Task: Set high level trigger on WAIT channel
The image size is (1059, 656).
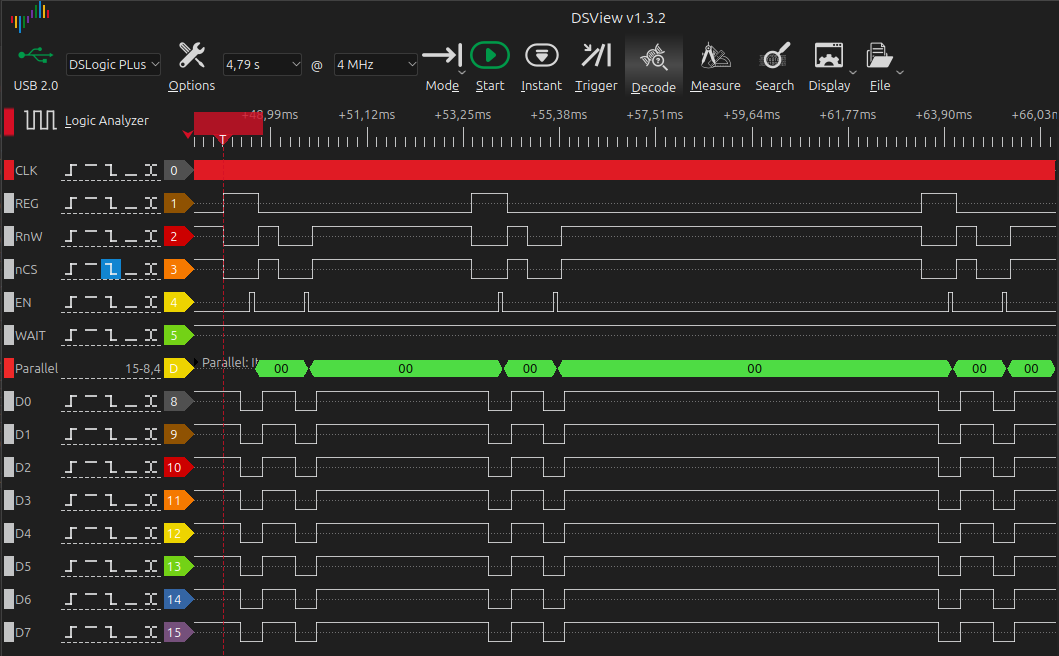Action: click(90, 335)
